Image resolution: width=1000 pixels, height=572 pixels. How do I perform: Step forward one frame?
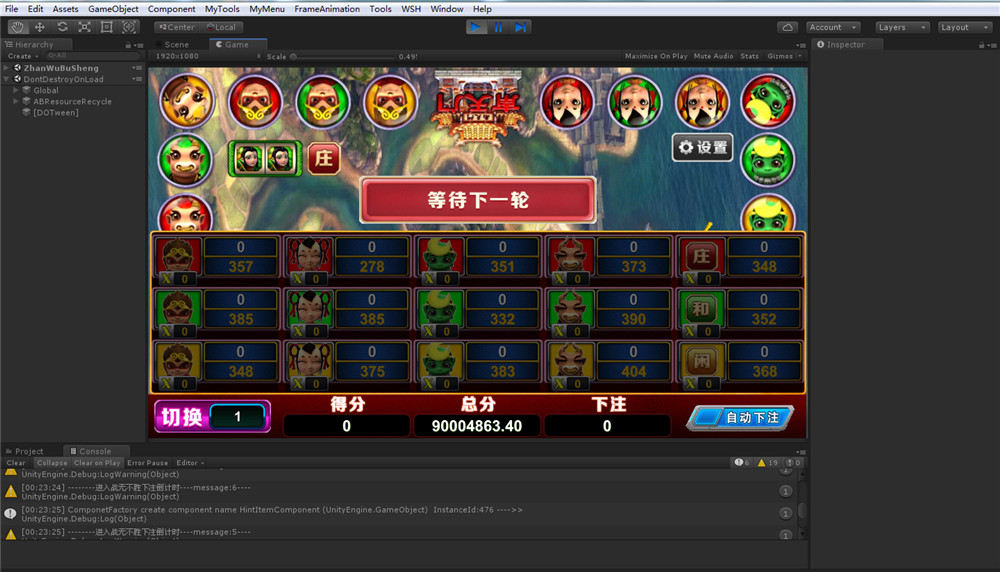coord(521,27)
